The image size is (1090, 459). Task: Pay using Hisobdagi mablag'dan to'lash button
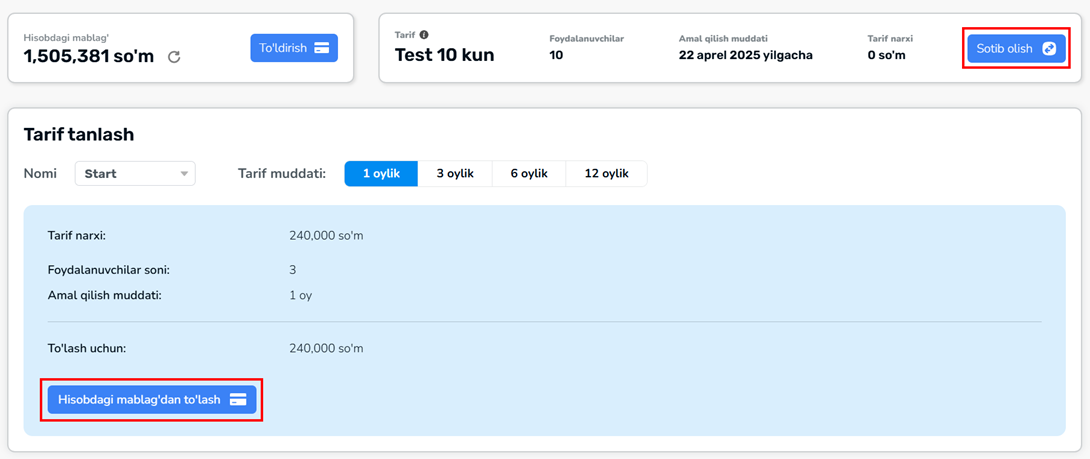pyautogui.click(x=140, y=400)
